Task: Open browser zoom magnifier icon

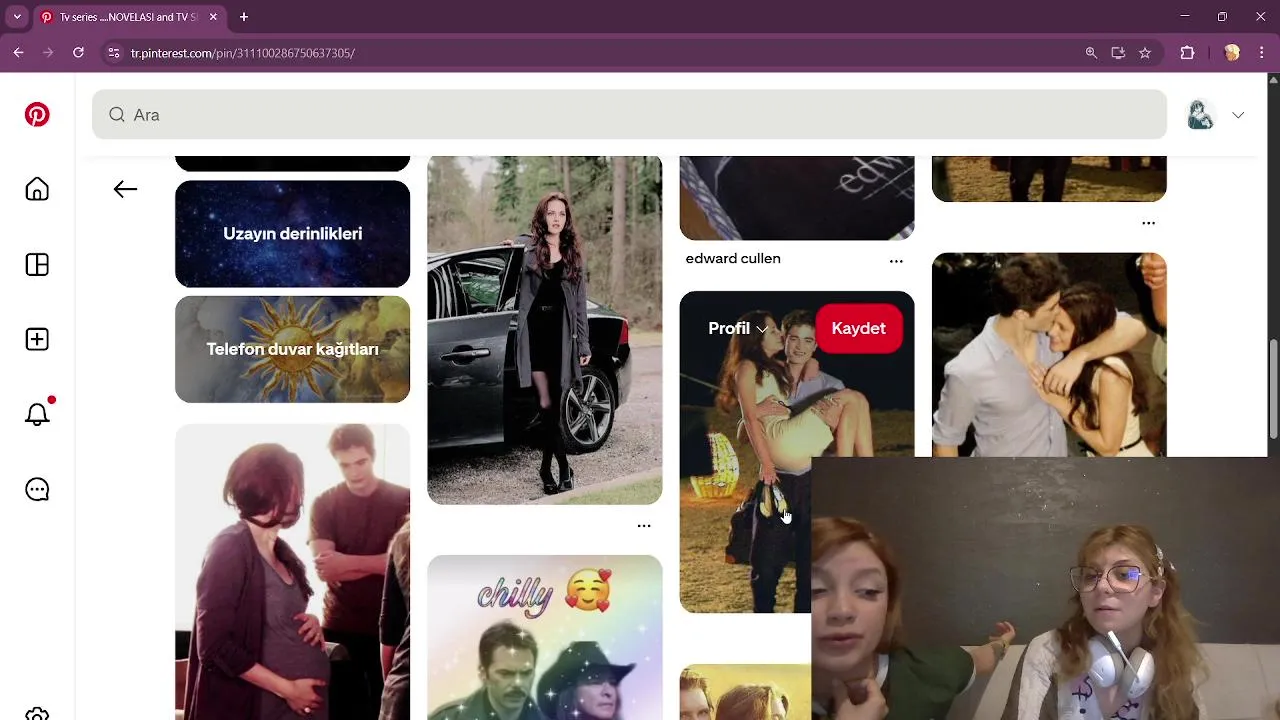Action: (x=1091, y=53)
